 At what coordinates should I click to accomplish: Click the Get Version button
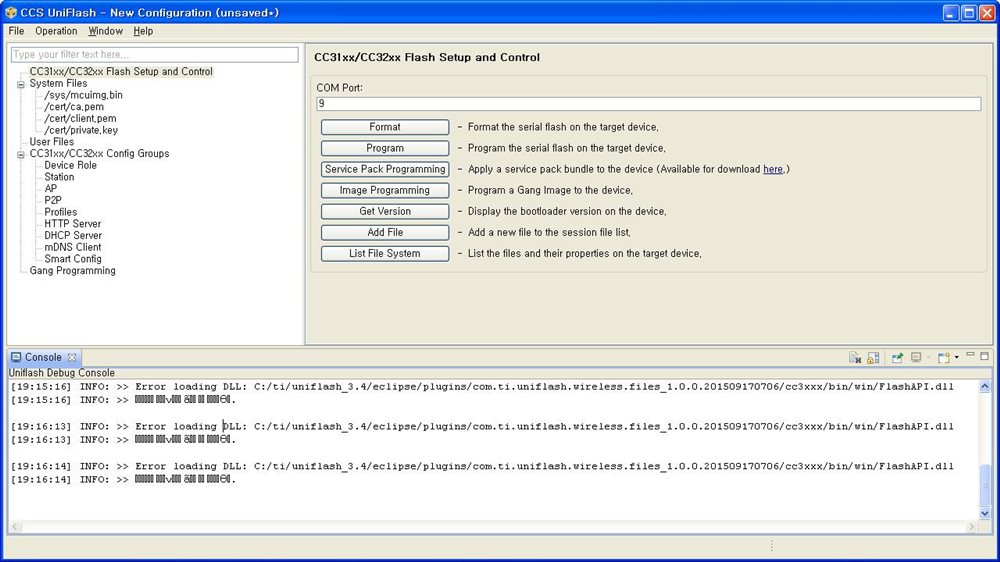[x=385, y=211]
